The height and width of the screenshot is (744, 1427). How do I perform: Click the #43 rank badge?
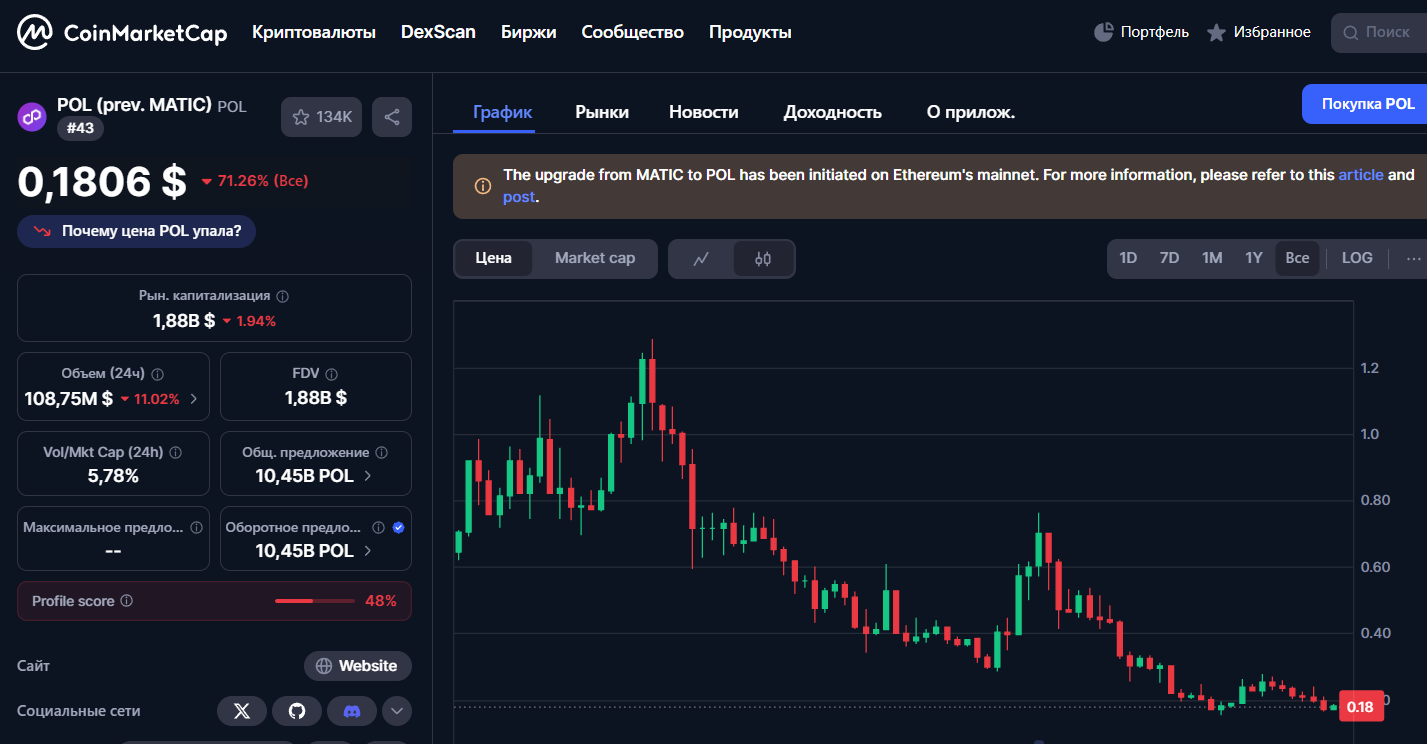[80, 128]
